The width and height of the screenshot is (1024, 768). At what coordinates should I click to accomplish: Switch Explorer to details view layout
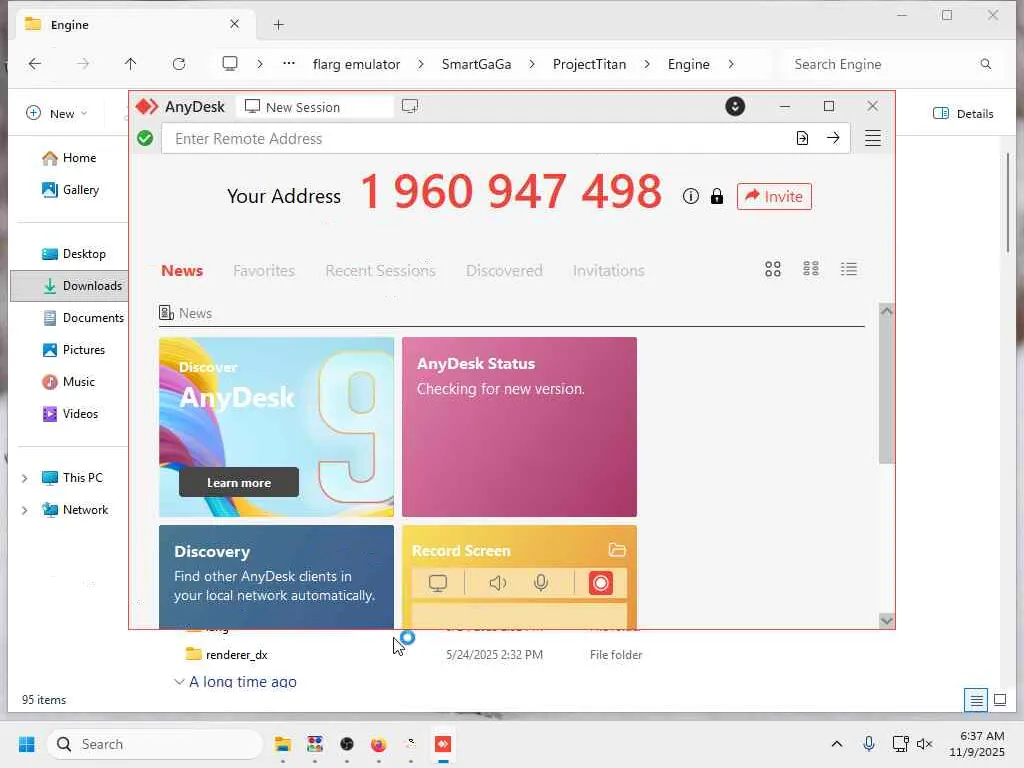coord(976,701)
